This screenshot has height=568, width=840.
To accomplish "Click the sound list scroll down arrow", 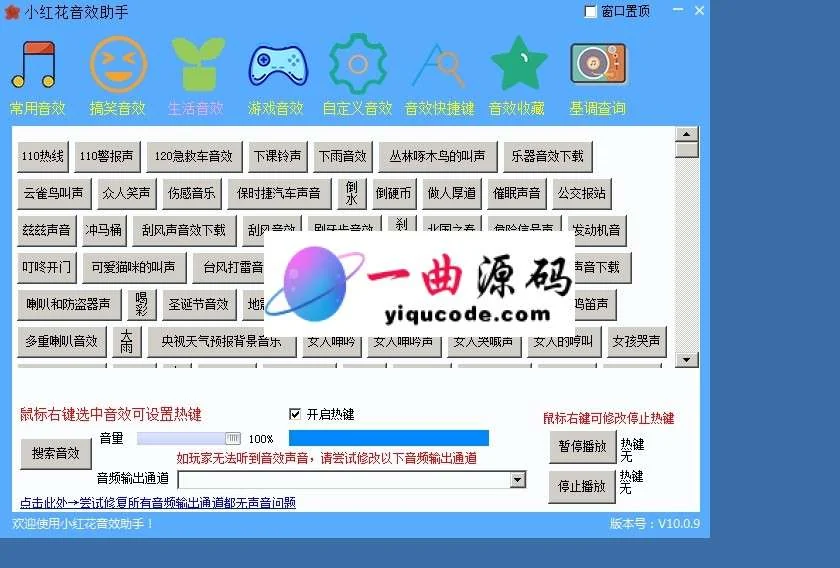I will pyautogui.click(x=686, y=360).
